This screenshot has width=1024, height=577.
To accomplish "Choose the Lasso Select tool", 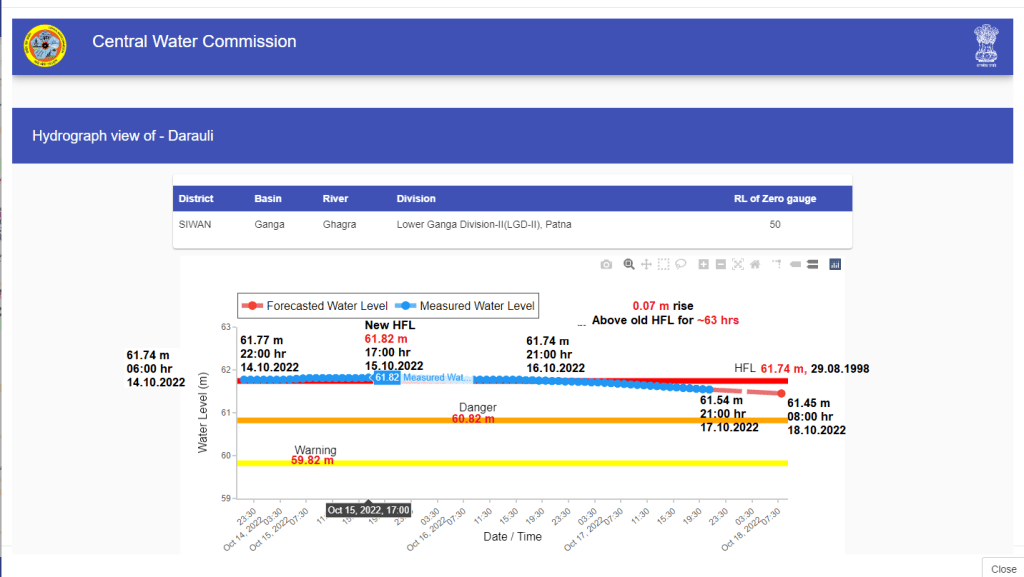I will (x=680, y=264).
